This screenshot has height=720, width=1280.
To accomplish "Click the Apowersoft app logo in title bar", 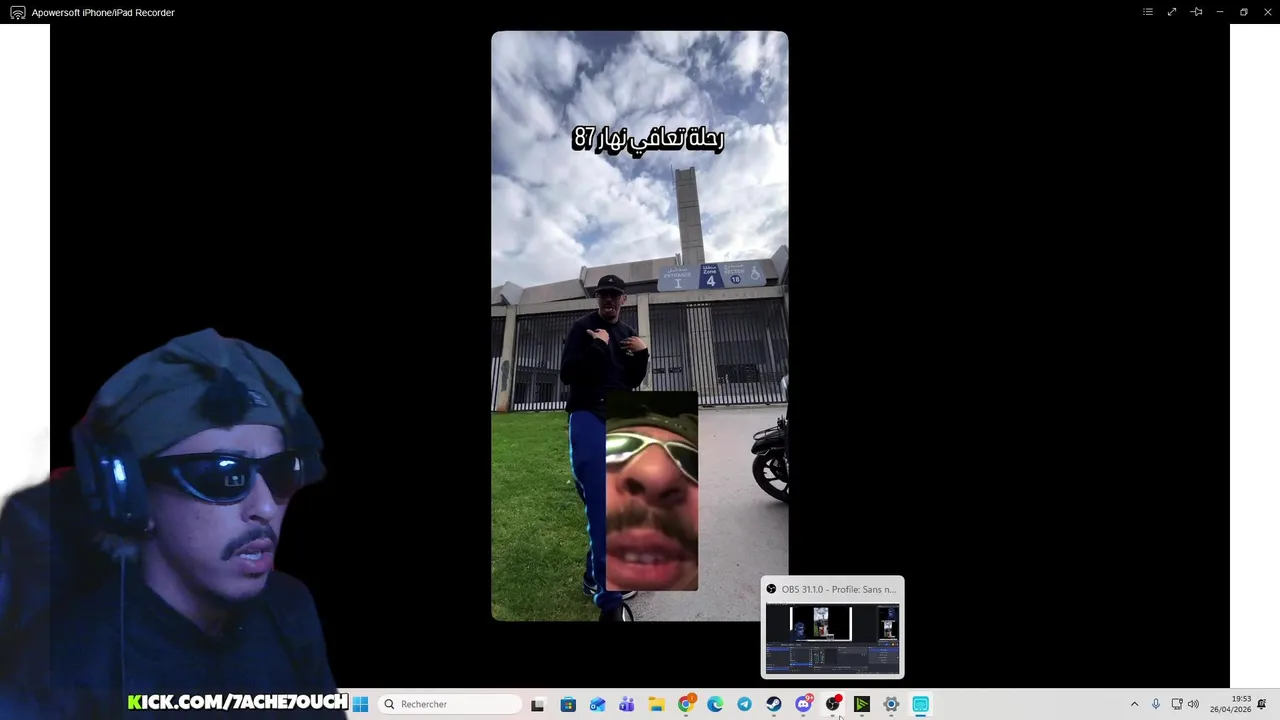I will [17, 12].
